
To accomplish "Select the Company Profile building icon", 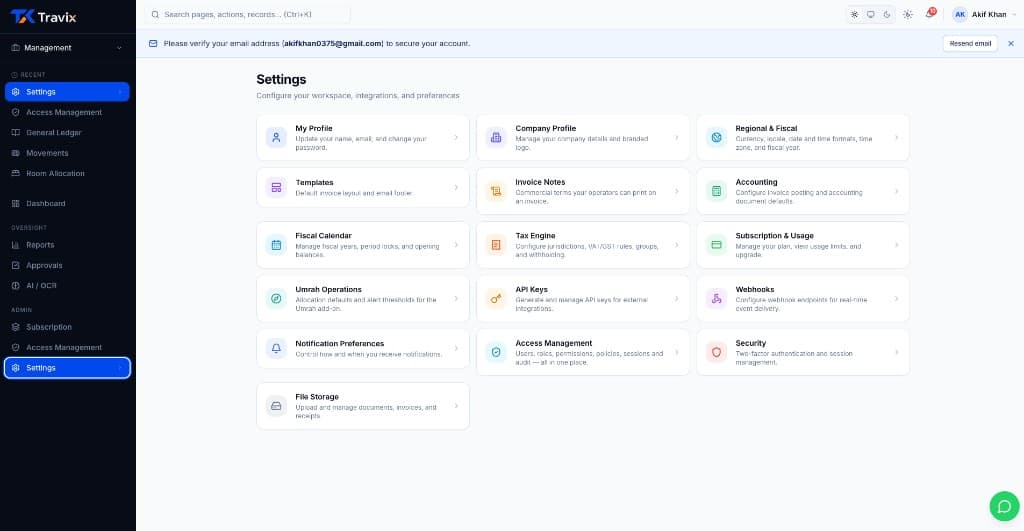I will tap(496, 138).
